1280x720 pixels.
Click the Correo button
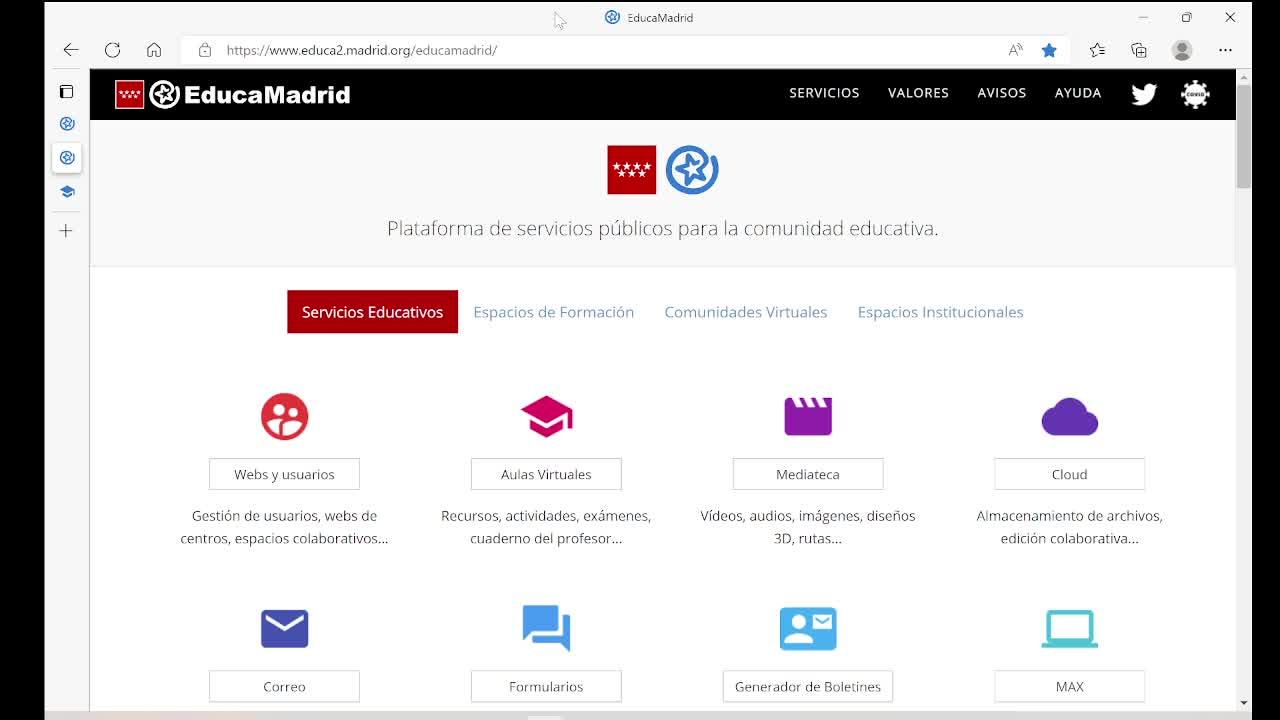[284, 686]
